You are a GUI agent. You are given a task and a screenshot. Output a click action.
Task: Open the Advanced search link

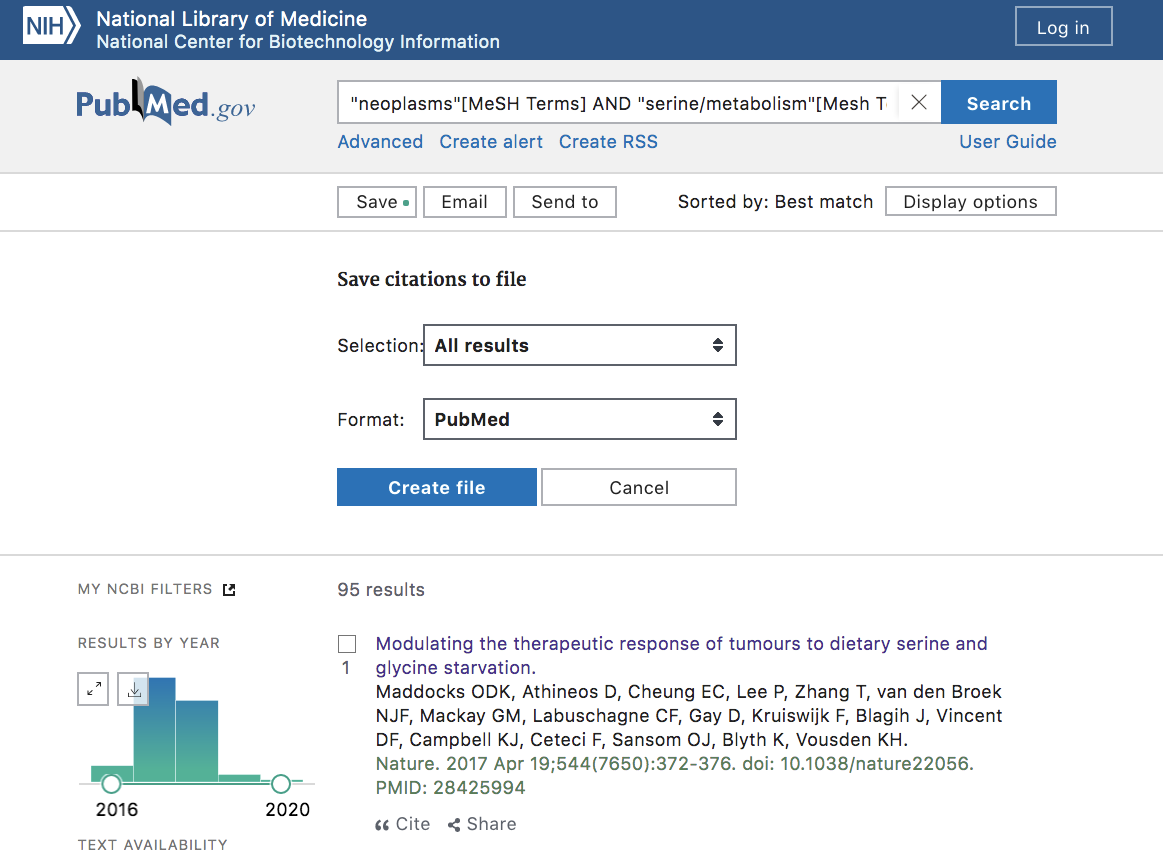point(380,142)
